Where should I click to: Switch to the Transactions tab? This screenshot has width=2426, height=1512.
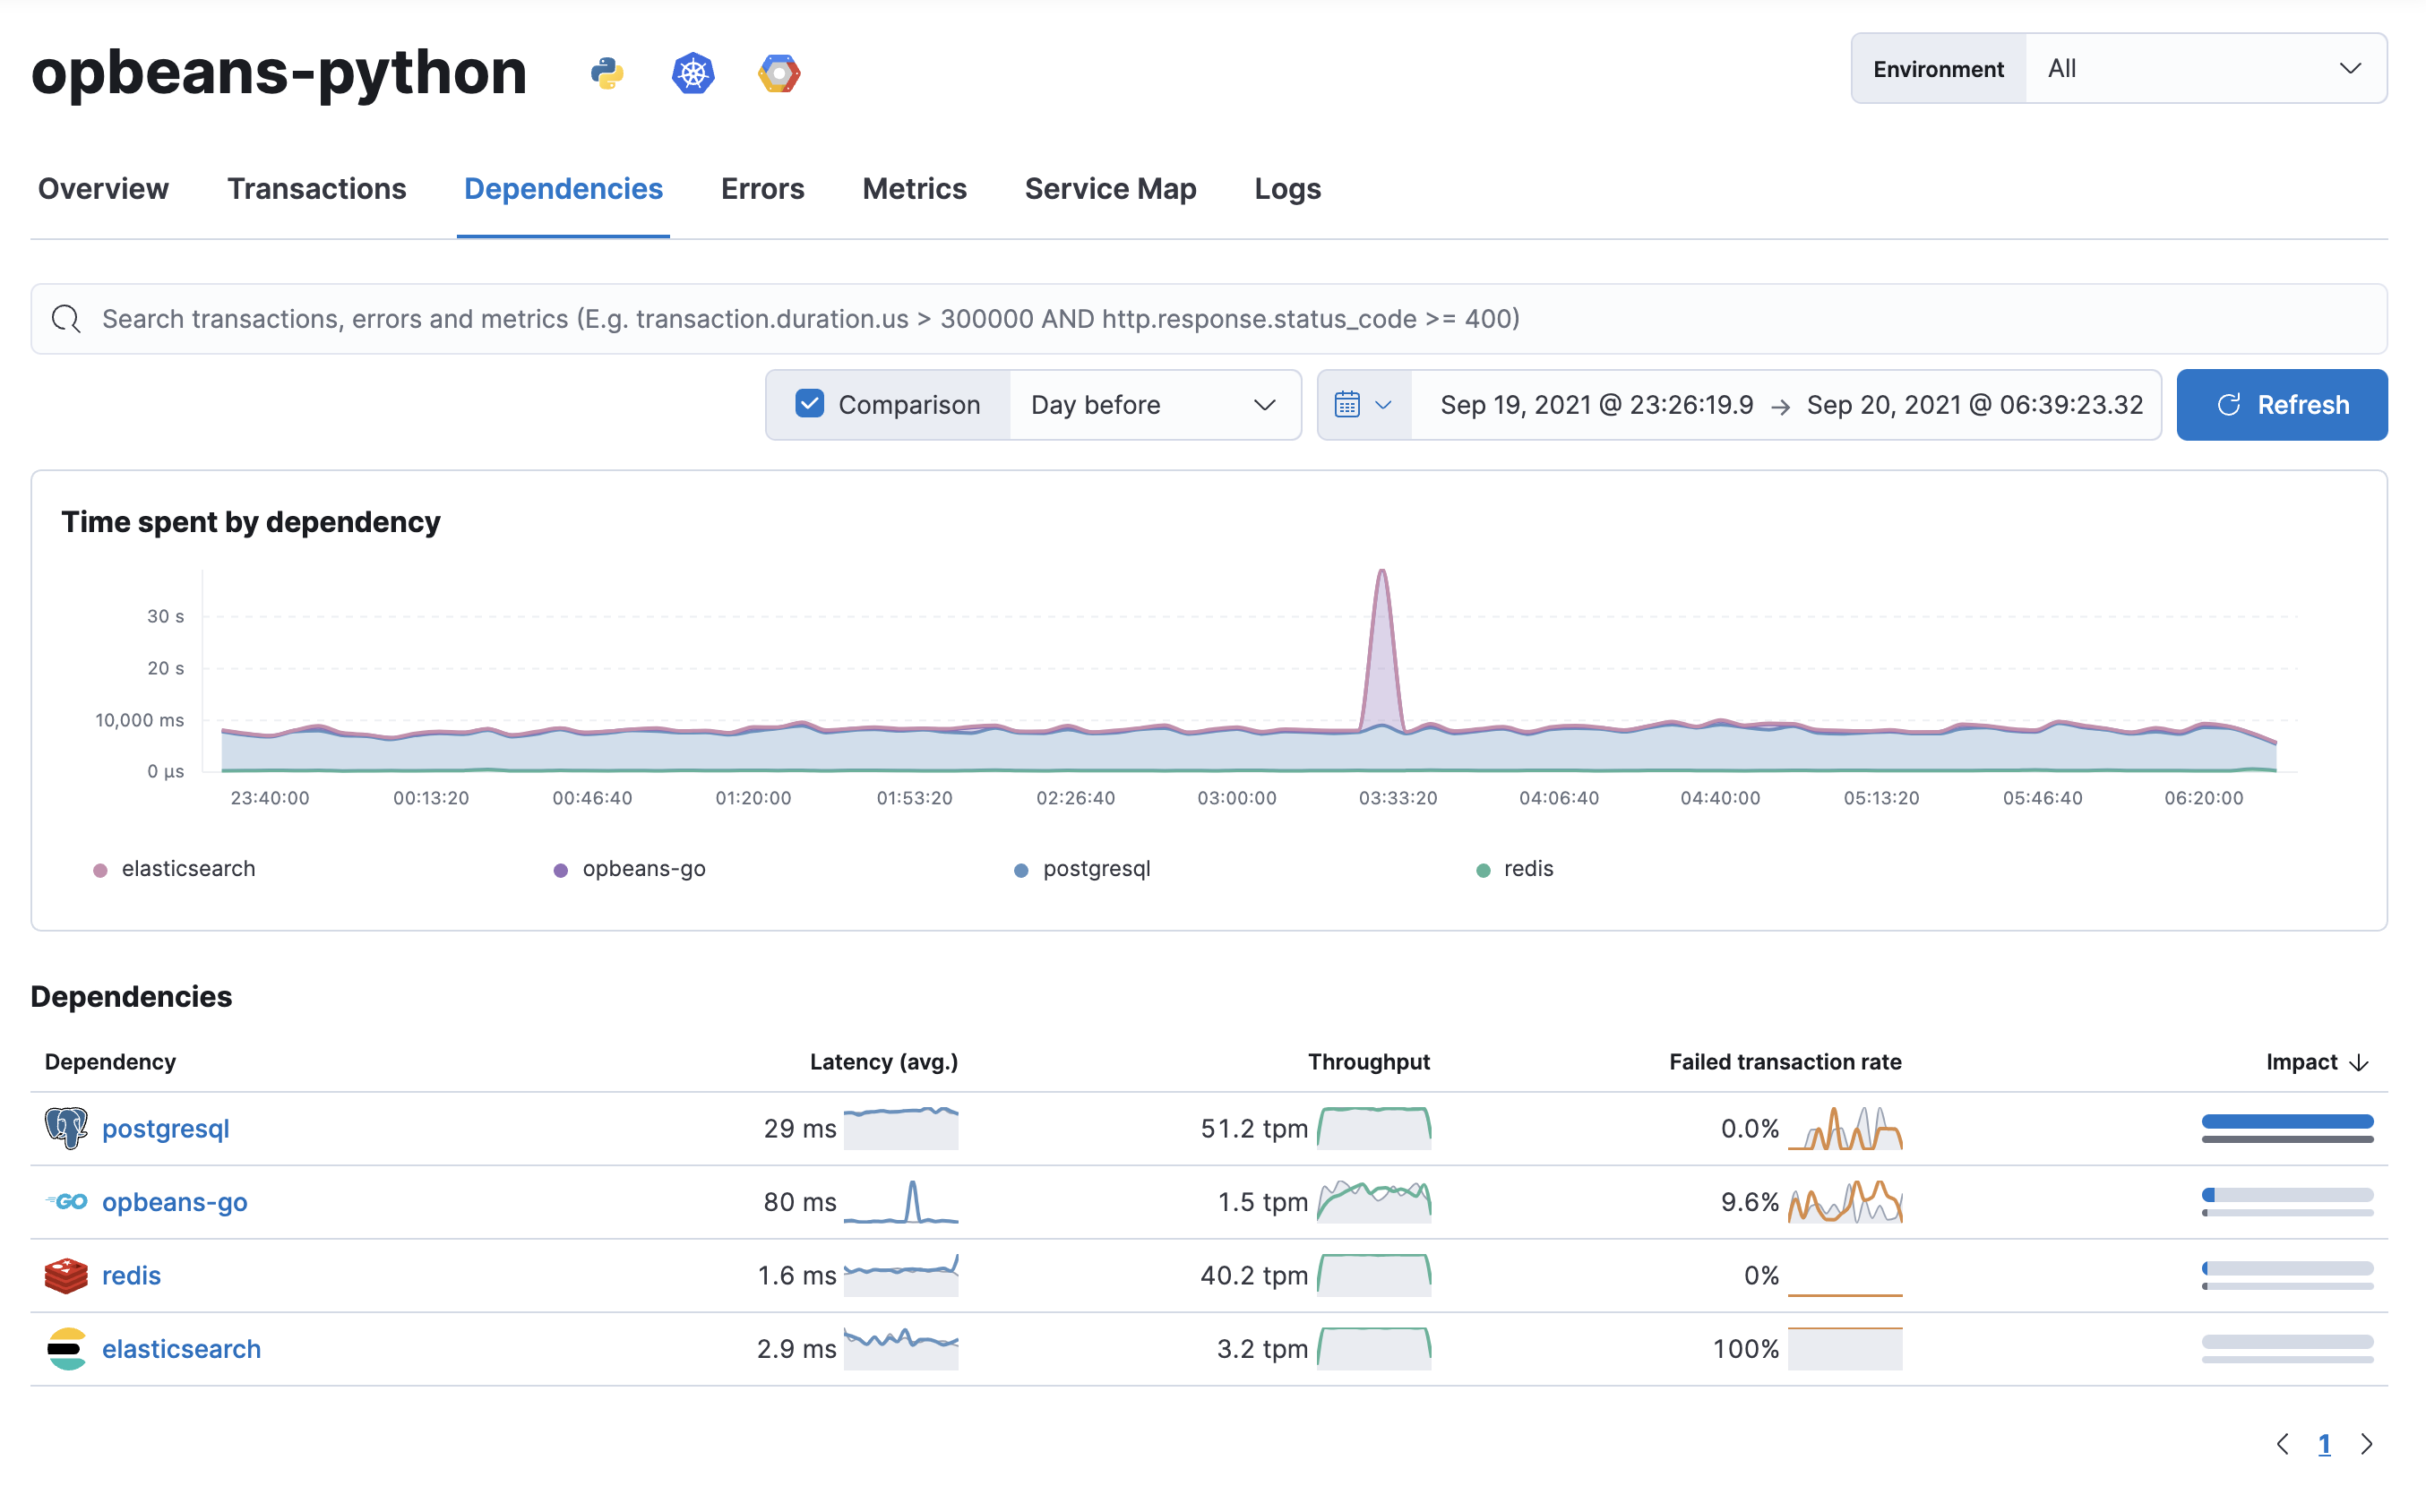(x=315, y=188)
